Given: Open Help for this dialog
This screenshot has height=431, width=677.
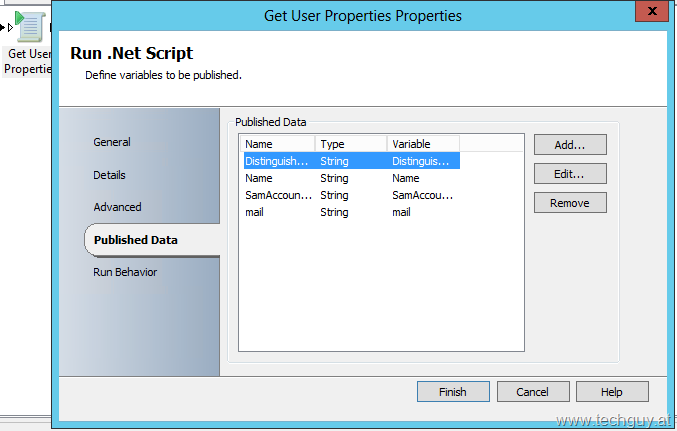Looking at the screenshot, I should [612, 392].
